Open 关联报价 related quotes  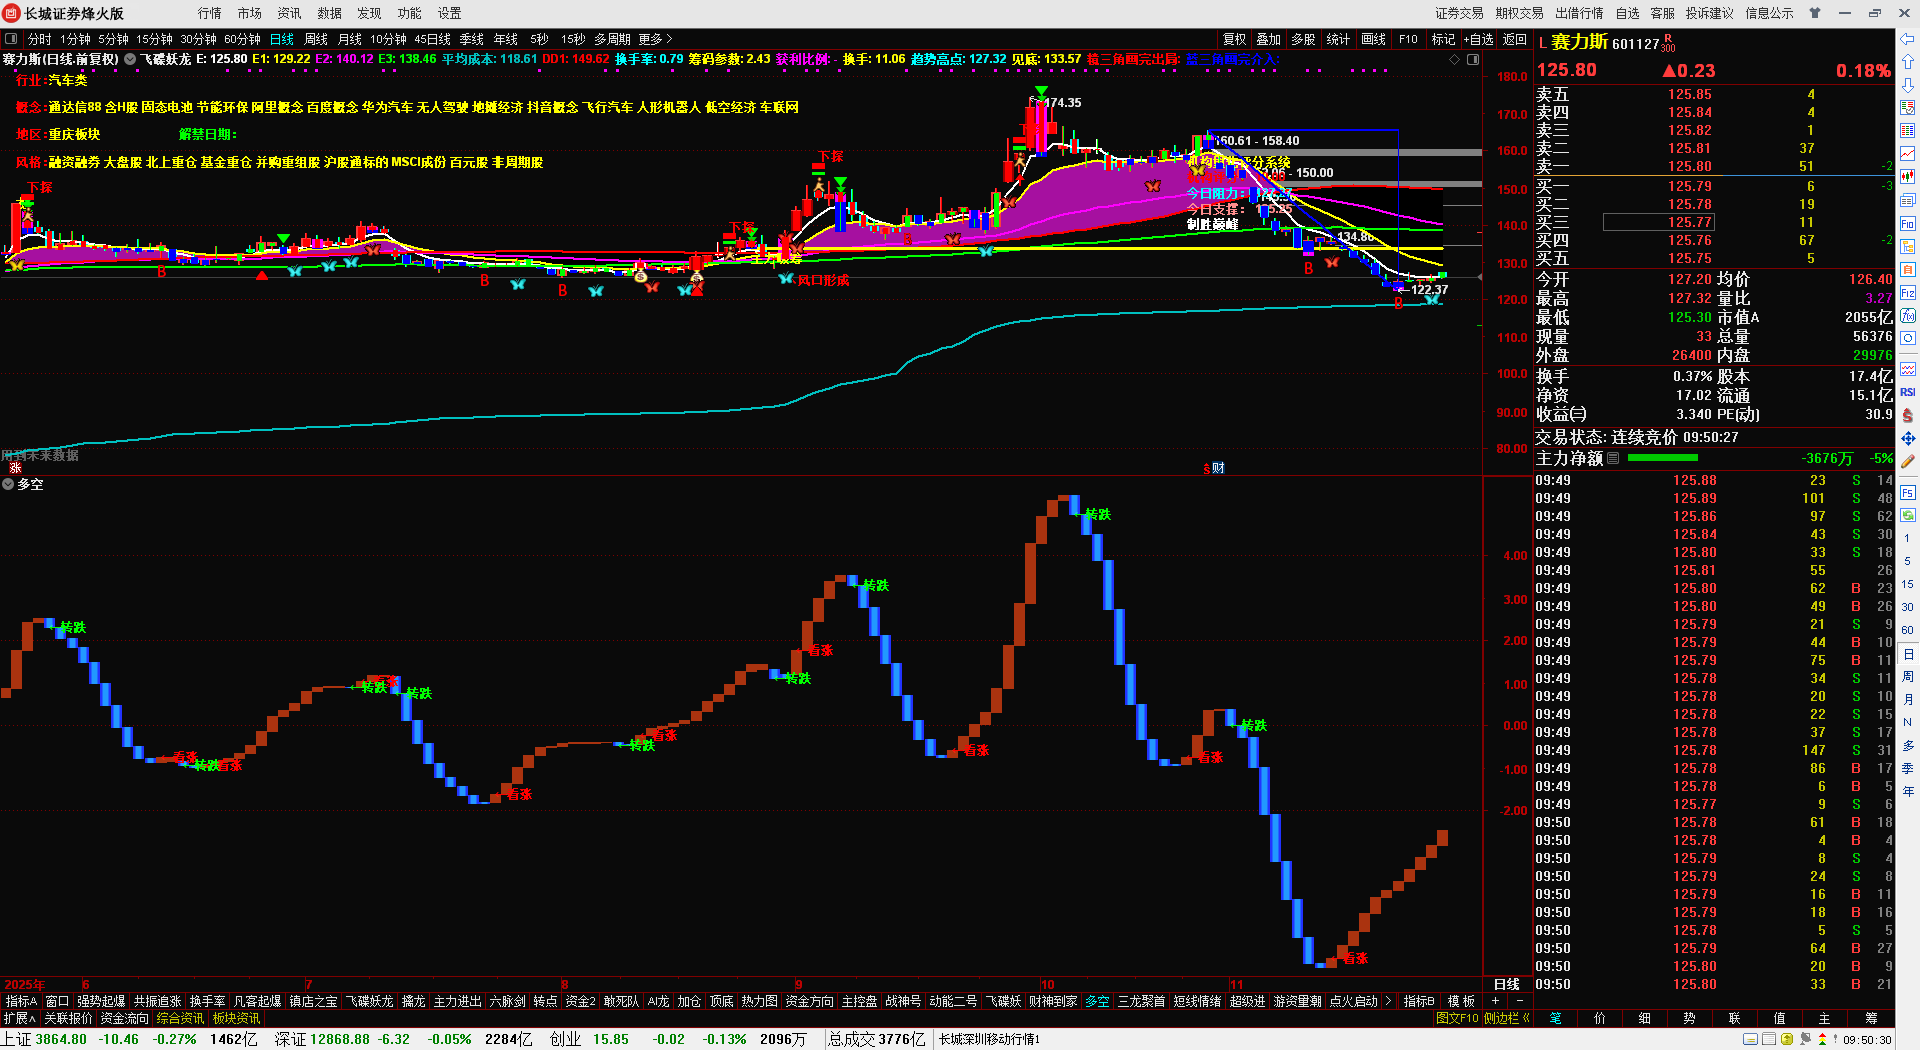tap(68, 1018)
